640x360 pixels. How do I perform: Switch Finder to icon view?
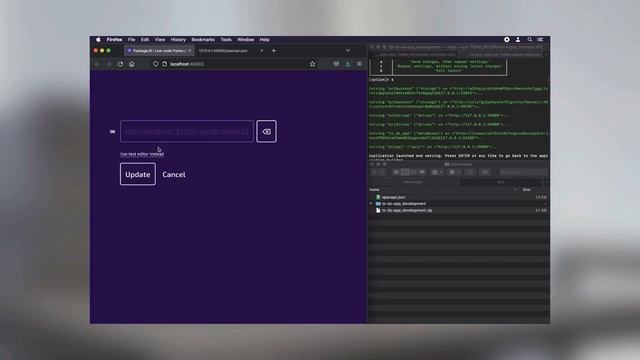(396, 172)
